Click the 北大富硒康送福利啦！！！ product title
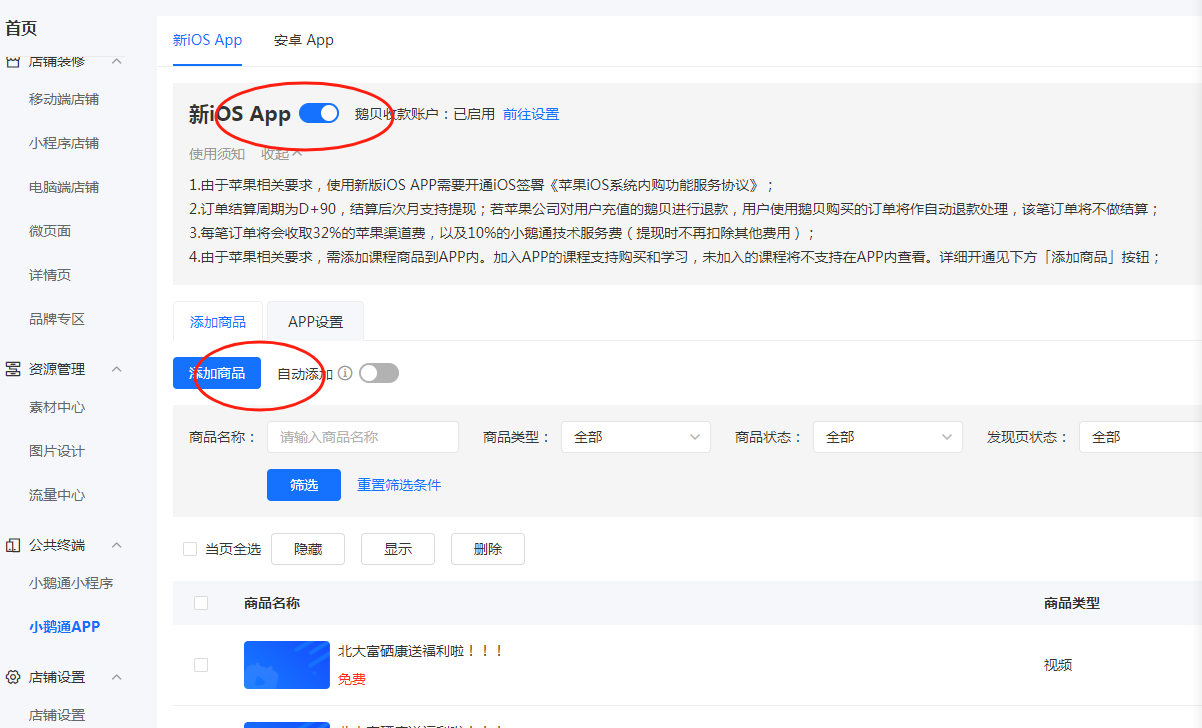This screenshot has height=728, width=1202. (x=421, y=651)
